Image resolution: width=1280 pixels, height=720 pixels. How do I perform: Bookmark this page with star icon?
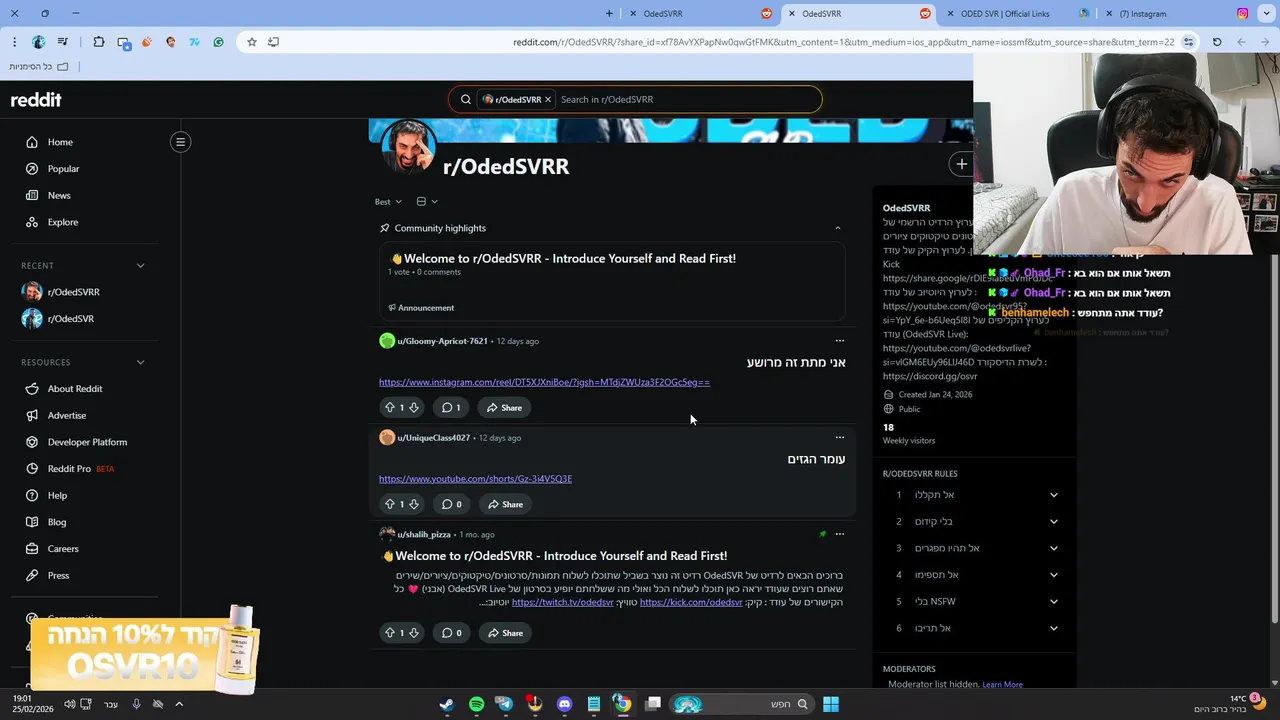(x=252, y=42)
